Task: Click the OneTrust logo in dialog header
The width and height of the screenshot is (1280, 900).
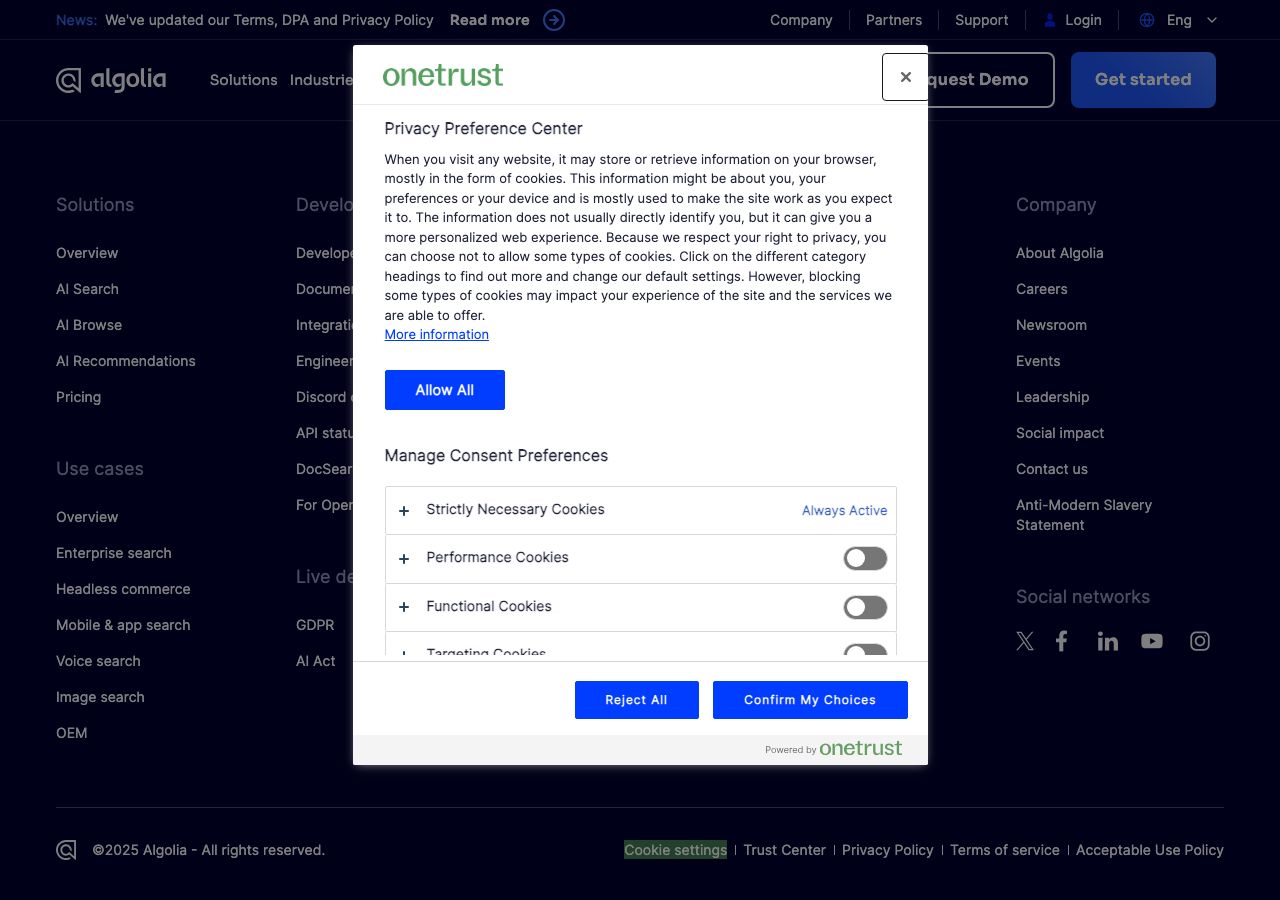Action: (443, 76)
